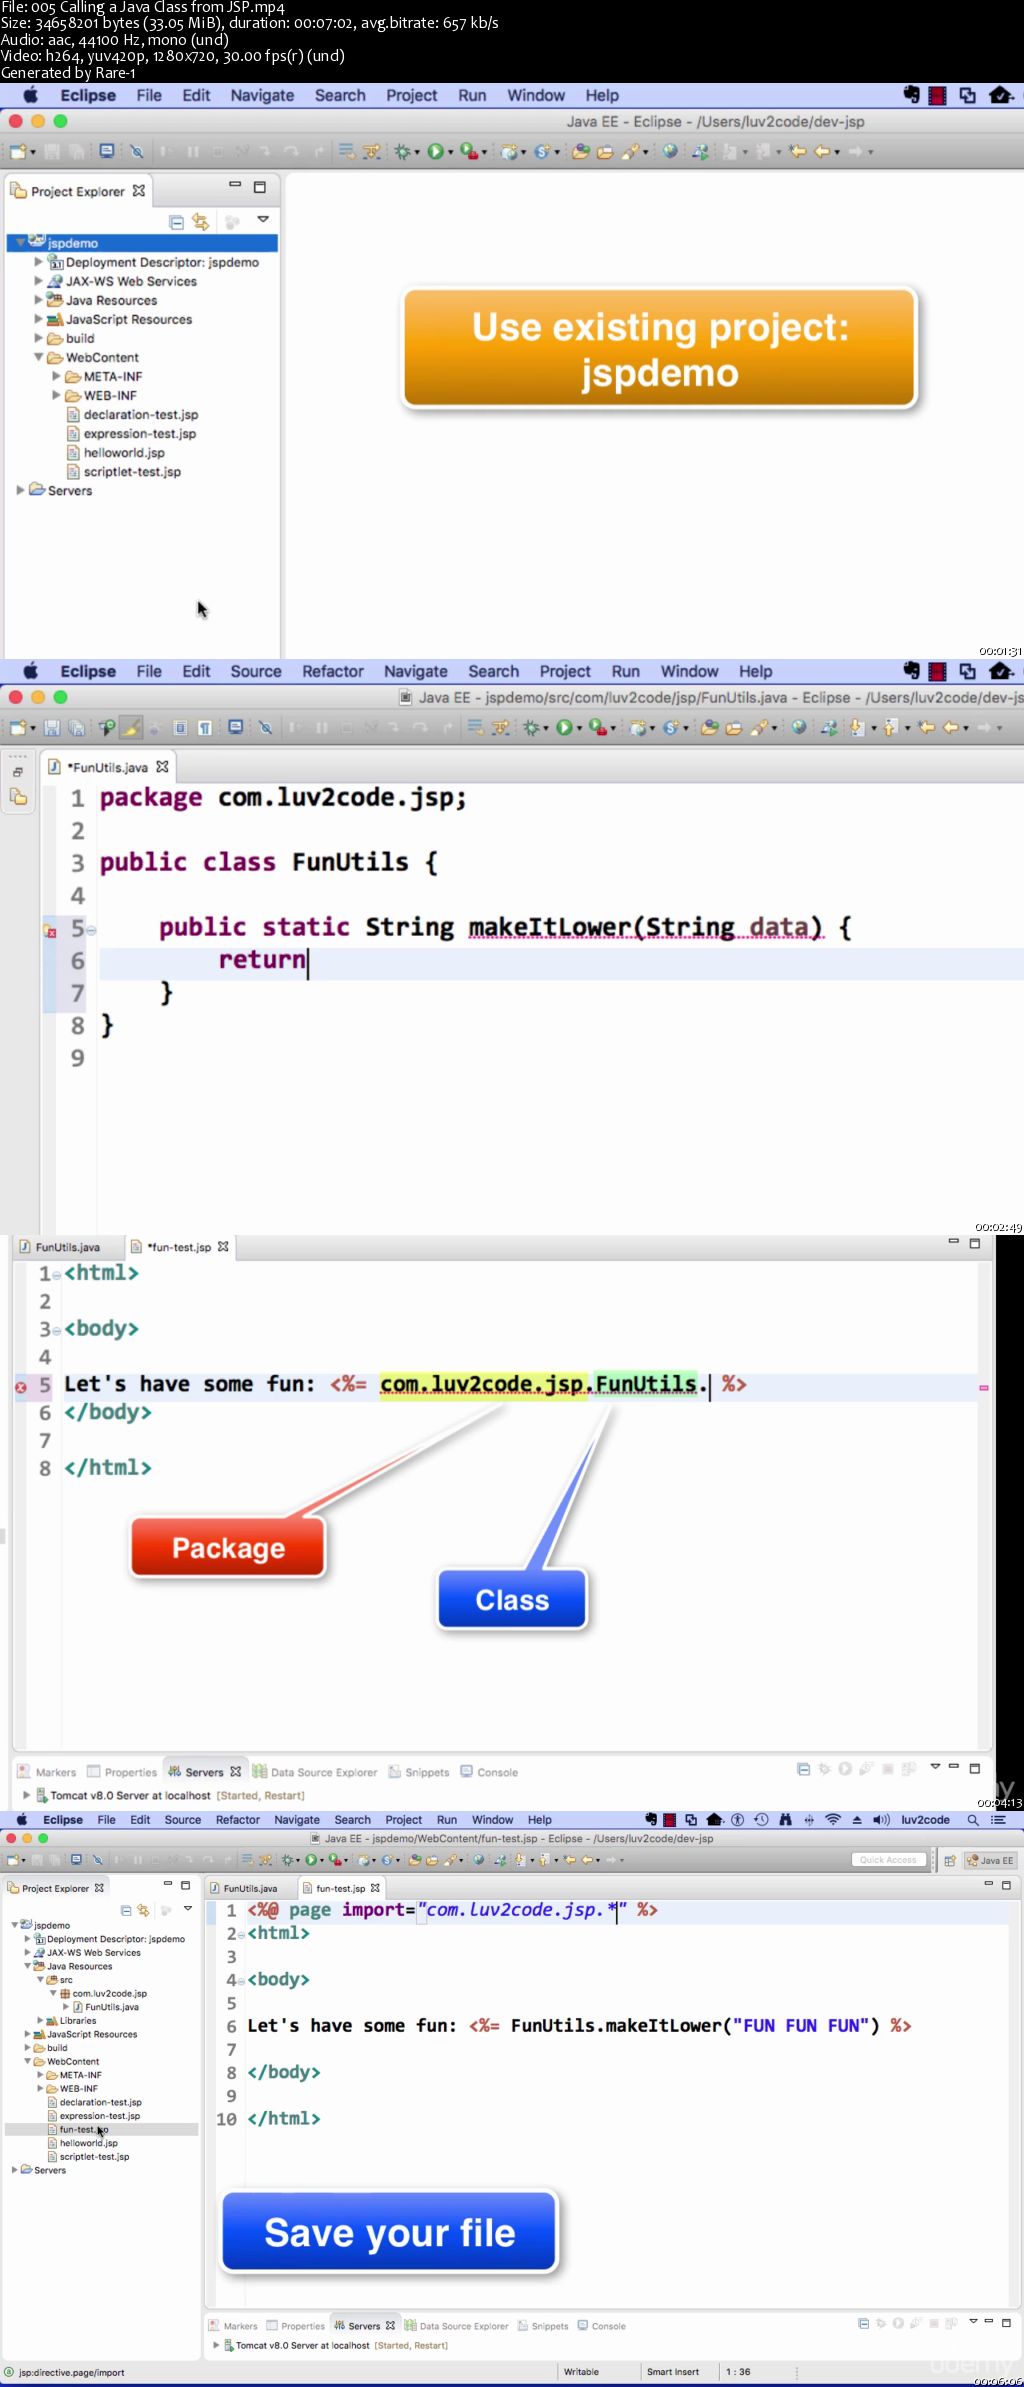Screen dimensions: 1024x2387
Task: Open the macOS Spotlight magnifier icon
Action: [x=972, y=1820]
